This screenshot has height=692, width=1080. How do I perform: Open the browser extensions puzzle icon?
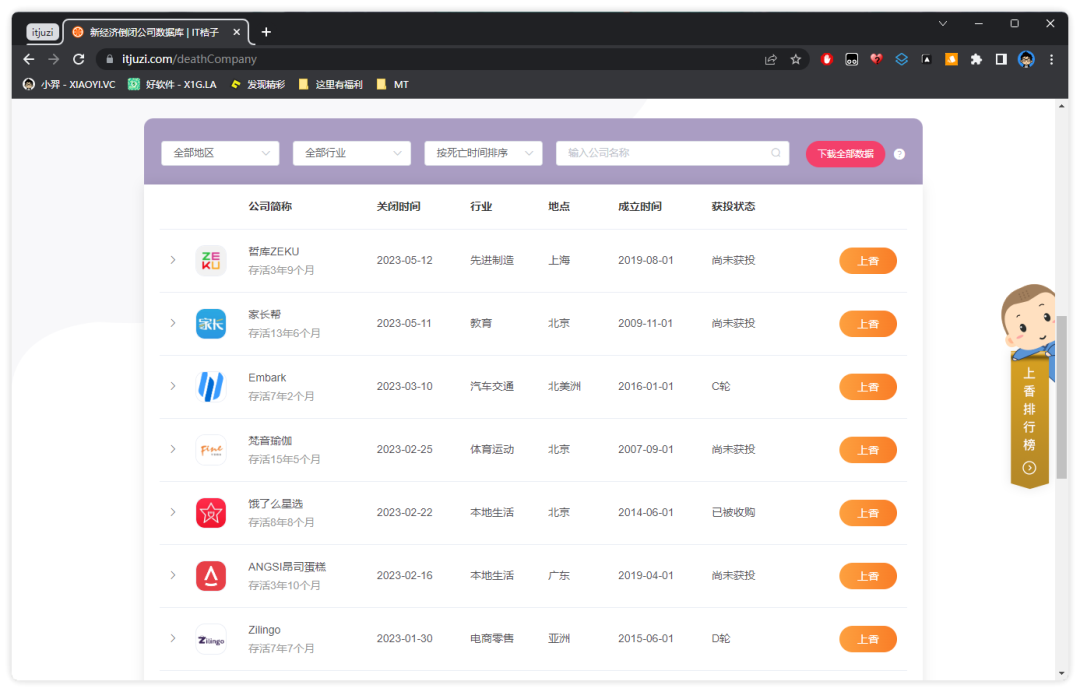click(x=976, y=59)
